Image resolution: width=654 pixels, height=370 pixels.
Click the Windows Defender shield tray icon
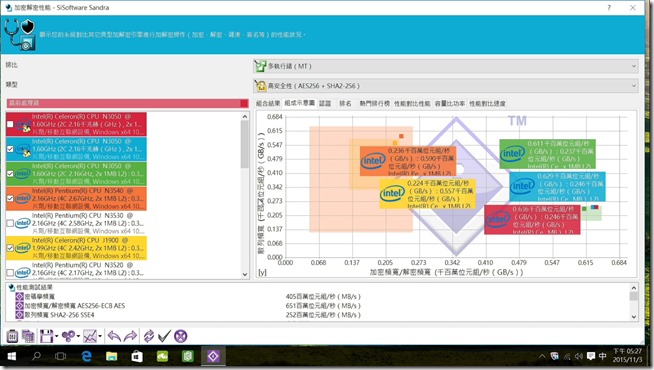pos(554,356)
